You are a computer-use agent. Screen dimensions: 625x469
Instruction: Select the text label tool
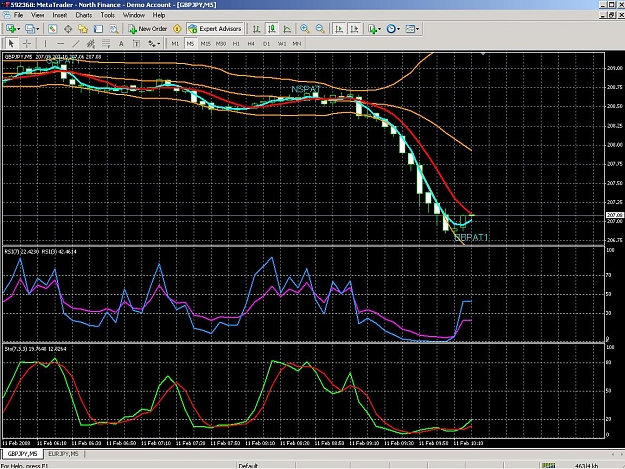[x=121, y=43]
